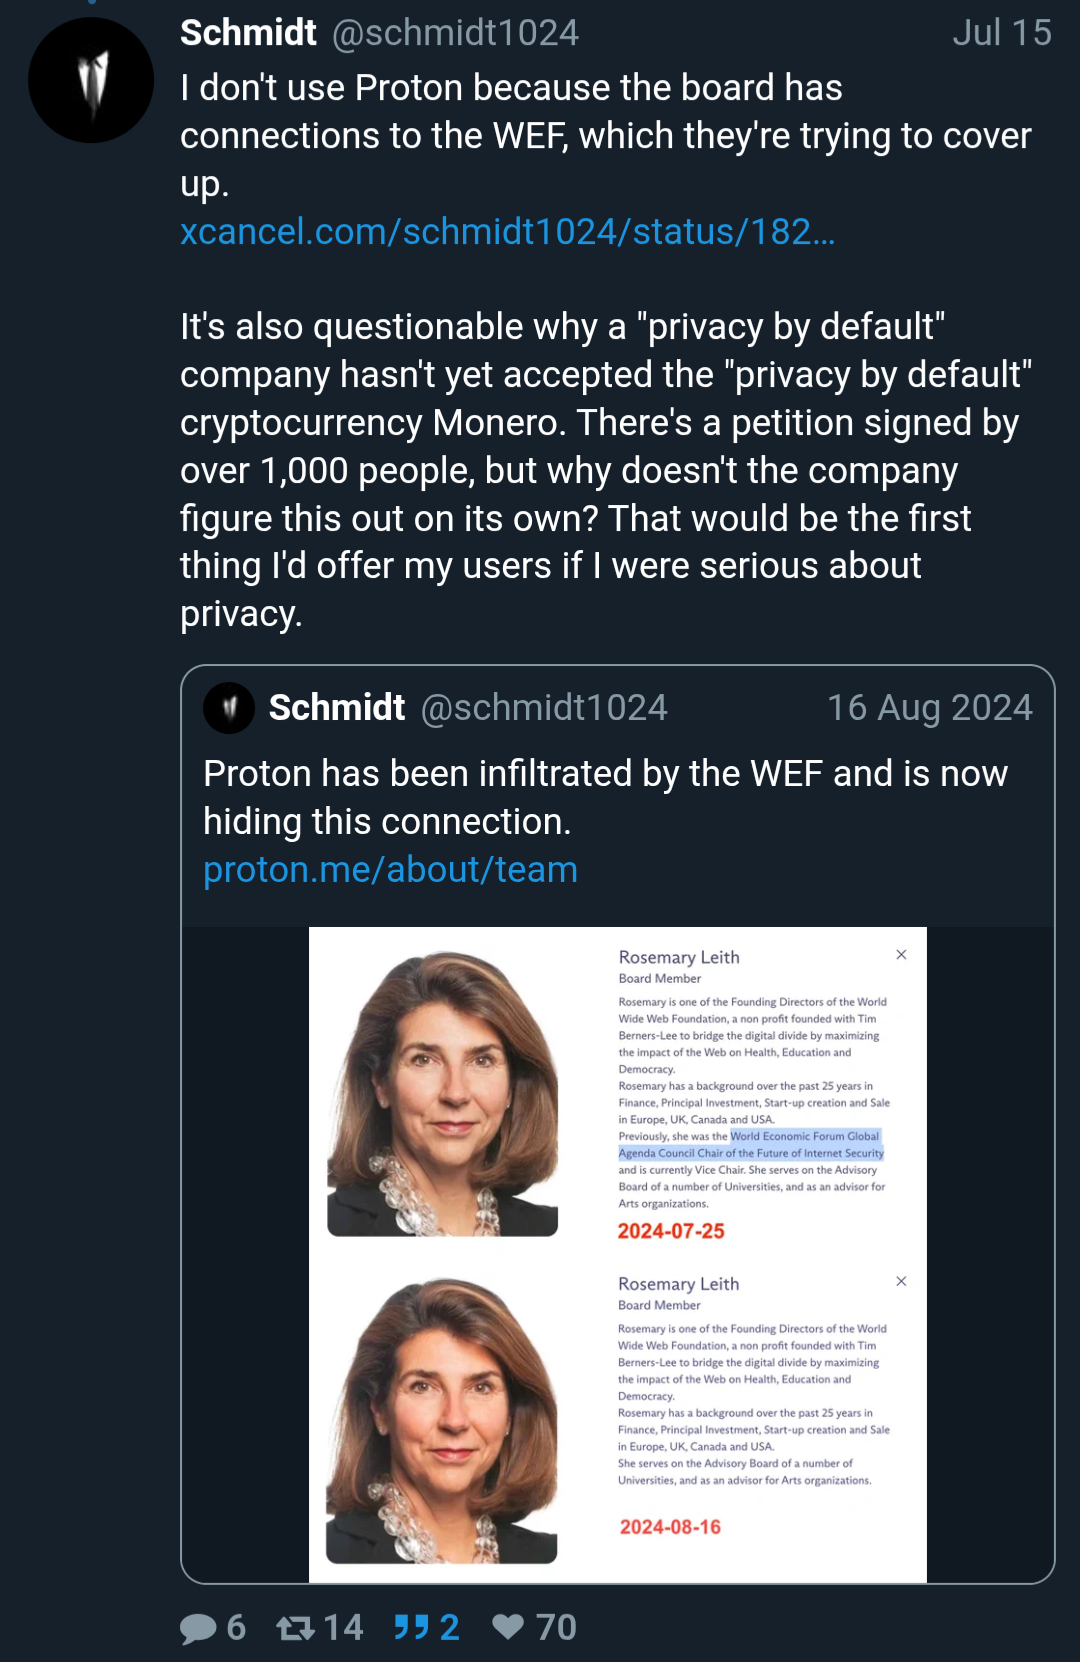Close the top Rosemary Leith card
Image resolution: width=1080 pixels, height=1662 pixels.
pos(901,955)
